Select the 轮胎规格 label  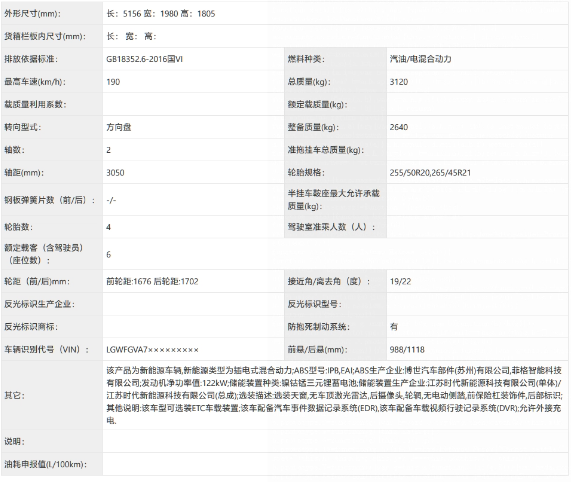[x=306, y=173]
